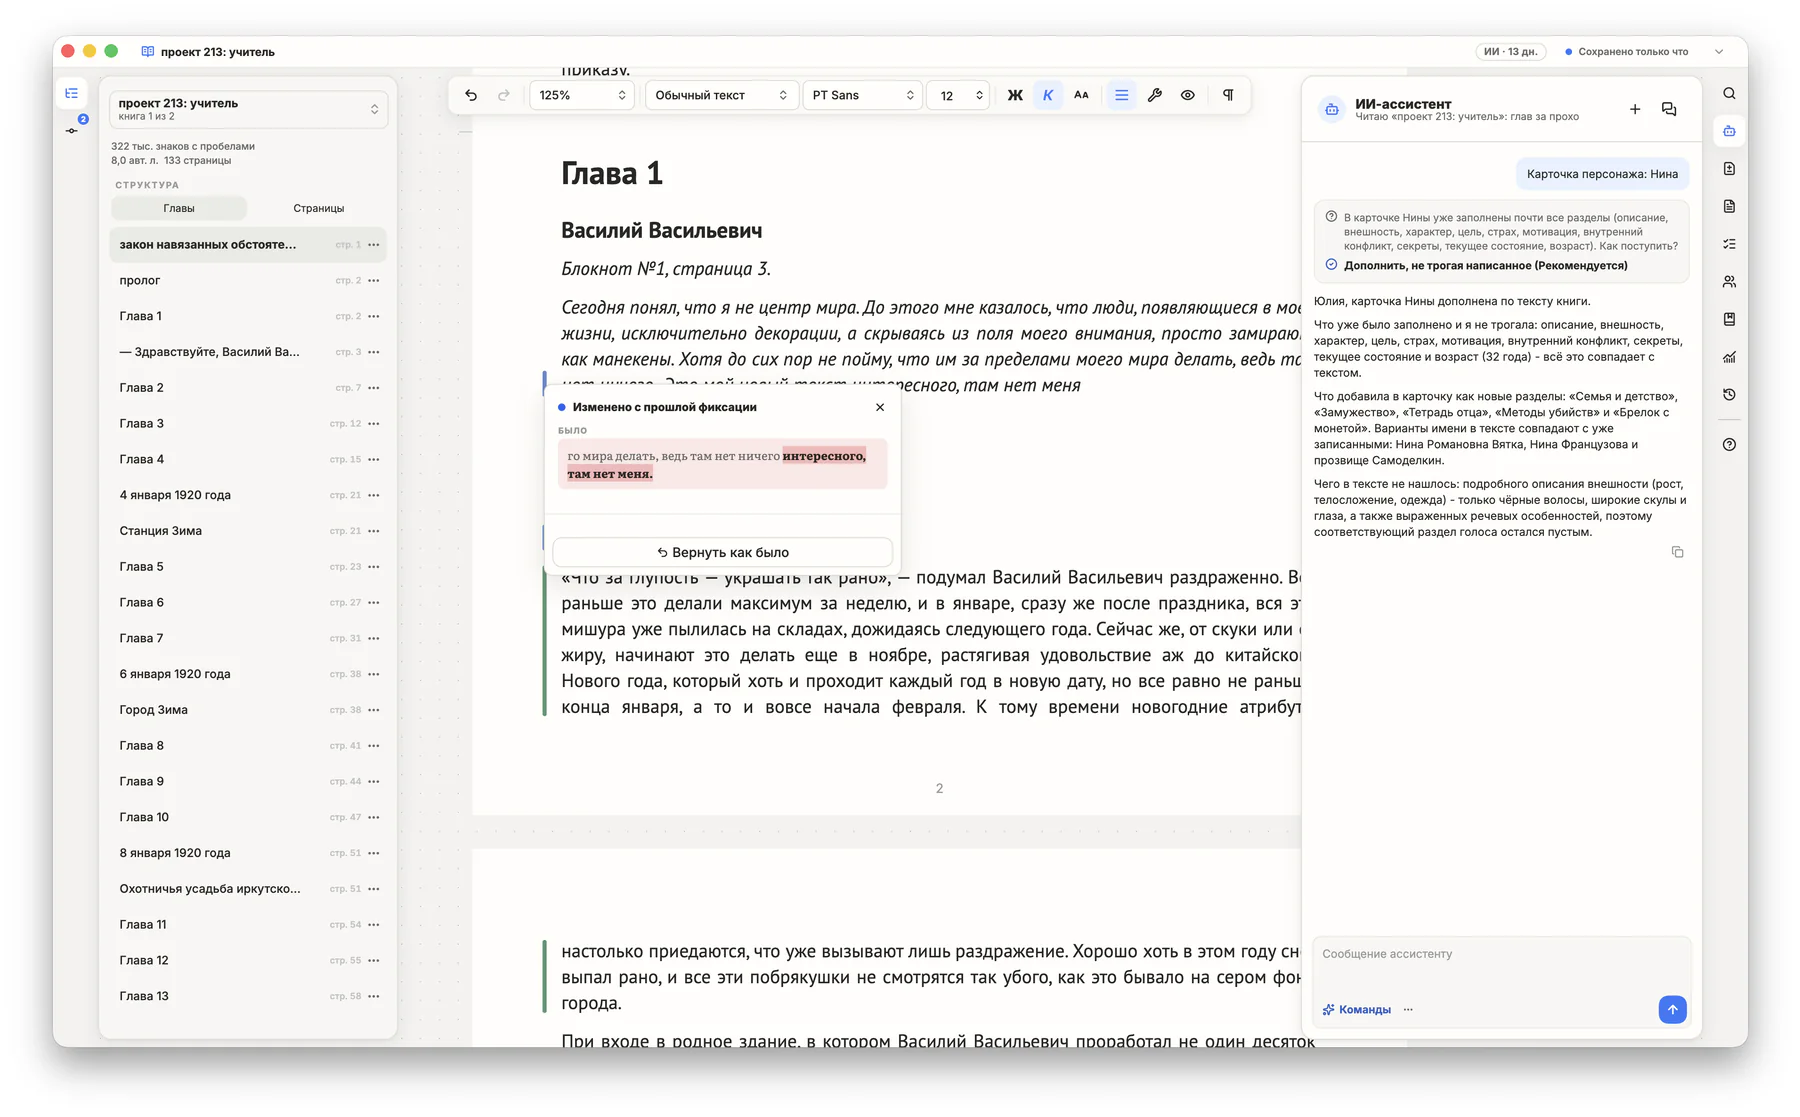1800x1117 pixels.
Task: Open the three-dot menu for Глава 2
Action: click(374, 388)
